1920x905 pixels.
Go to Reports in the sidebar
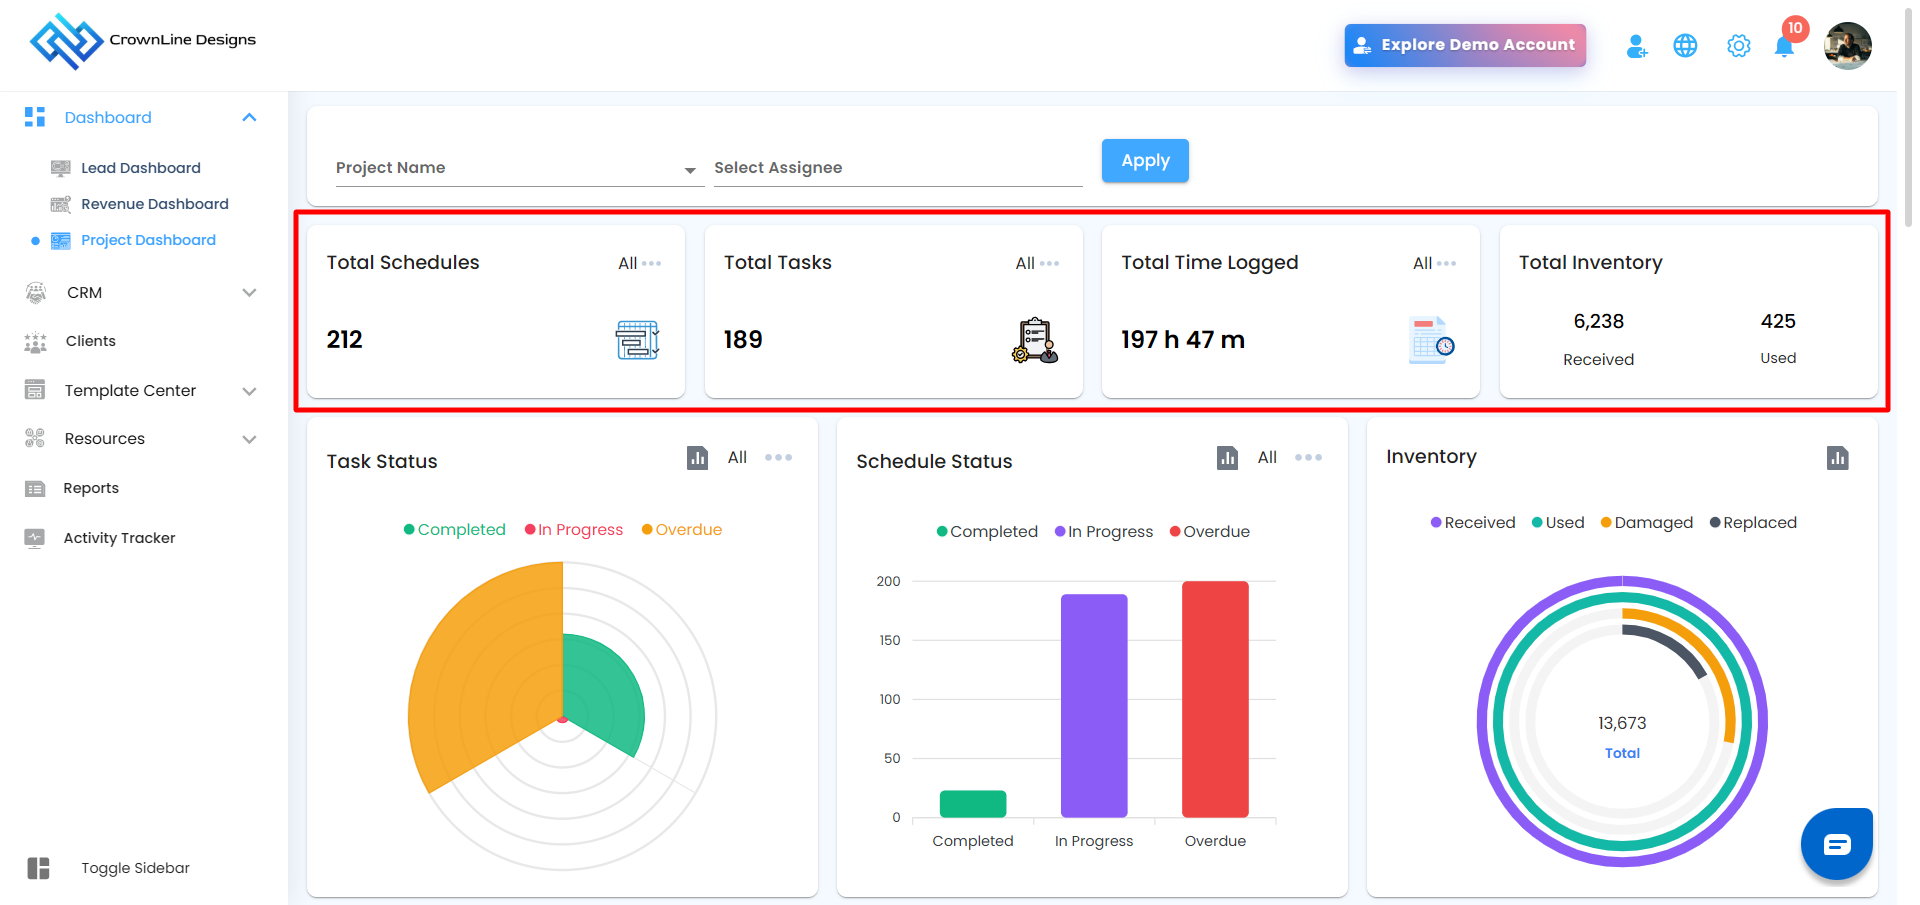(x=91, y=488)
